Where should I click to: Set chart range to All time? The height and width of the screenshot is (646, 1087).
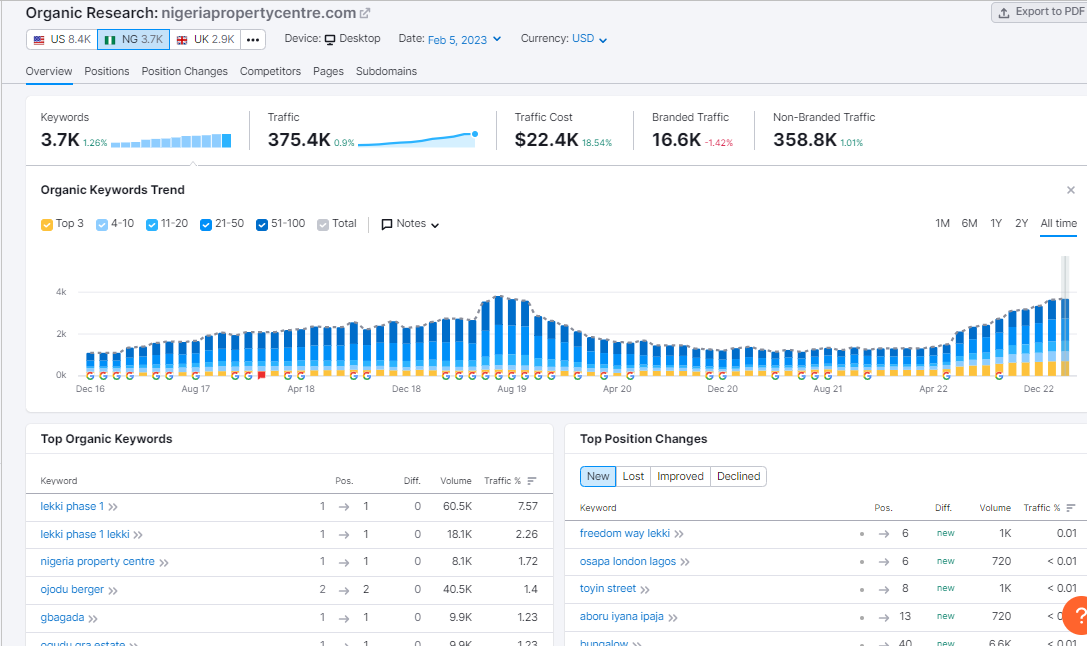(1059, 223)
